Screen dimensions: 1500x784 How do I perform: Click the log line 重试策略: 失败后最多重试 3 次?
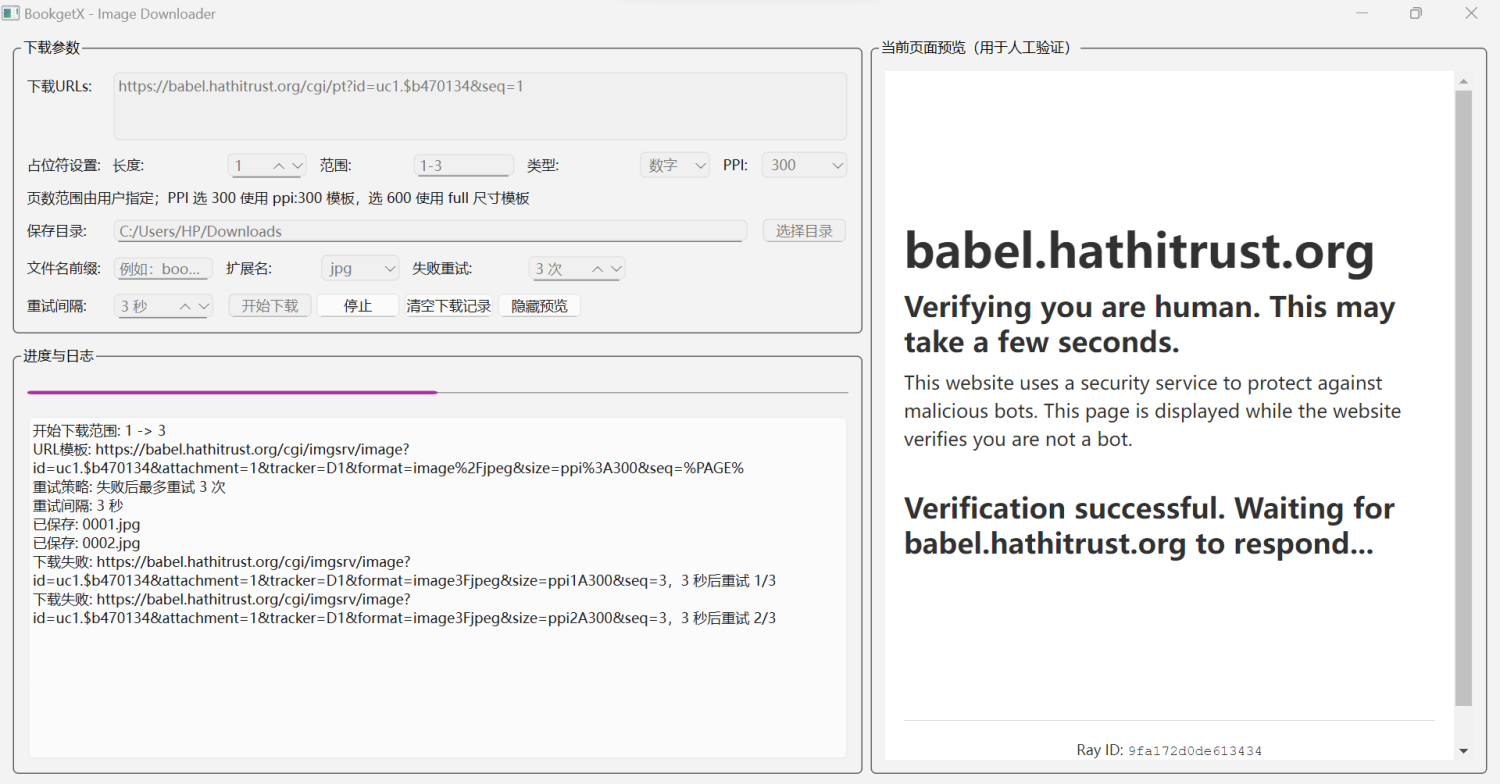[x=129, y=487]
